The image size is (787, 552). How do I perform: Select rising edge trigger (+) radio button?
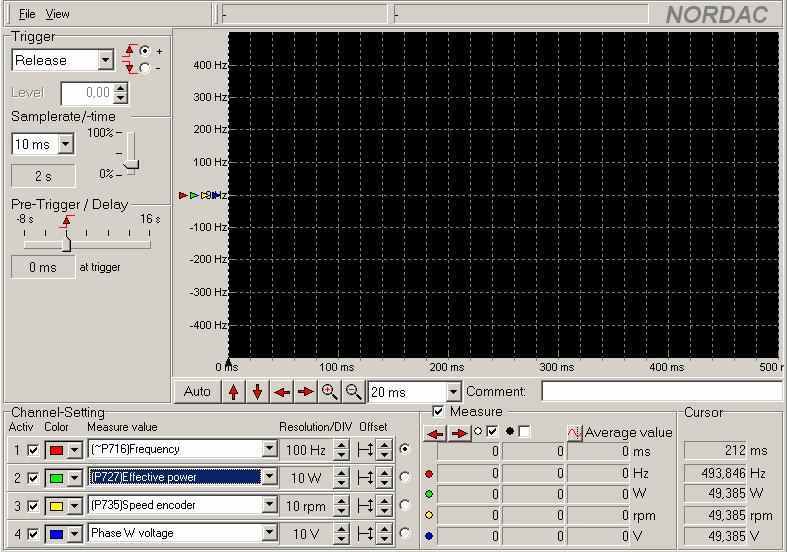coord(145,51)
